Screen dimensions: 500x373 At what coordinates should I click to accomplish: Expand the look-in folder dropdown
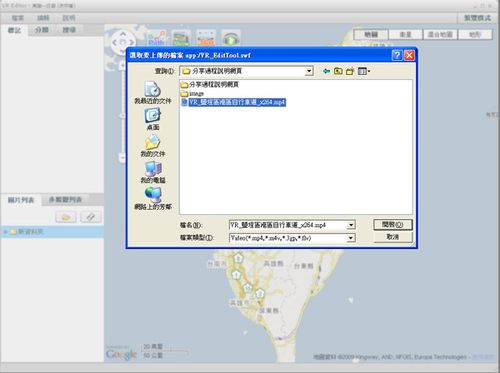click(309, 71)
